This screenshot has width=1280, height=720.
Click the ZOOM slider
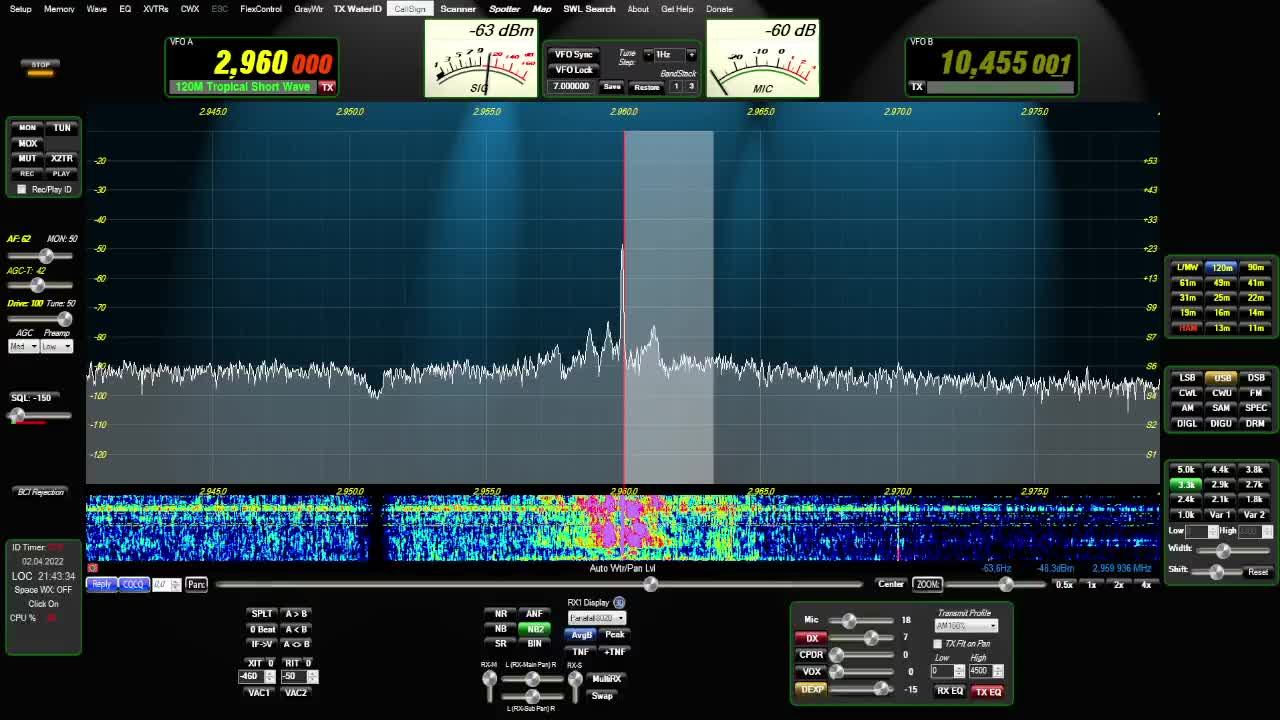(x=997, y=585)
